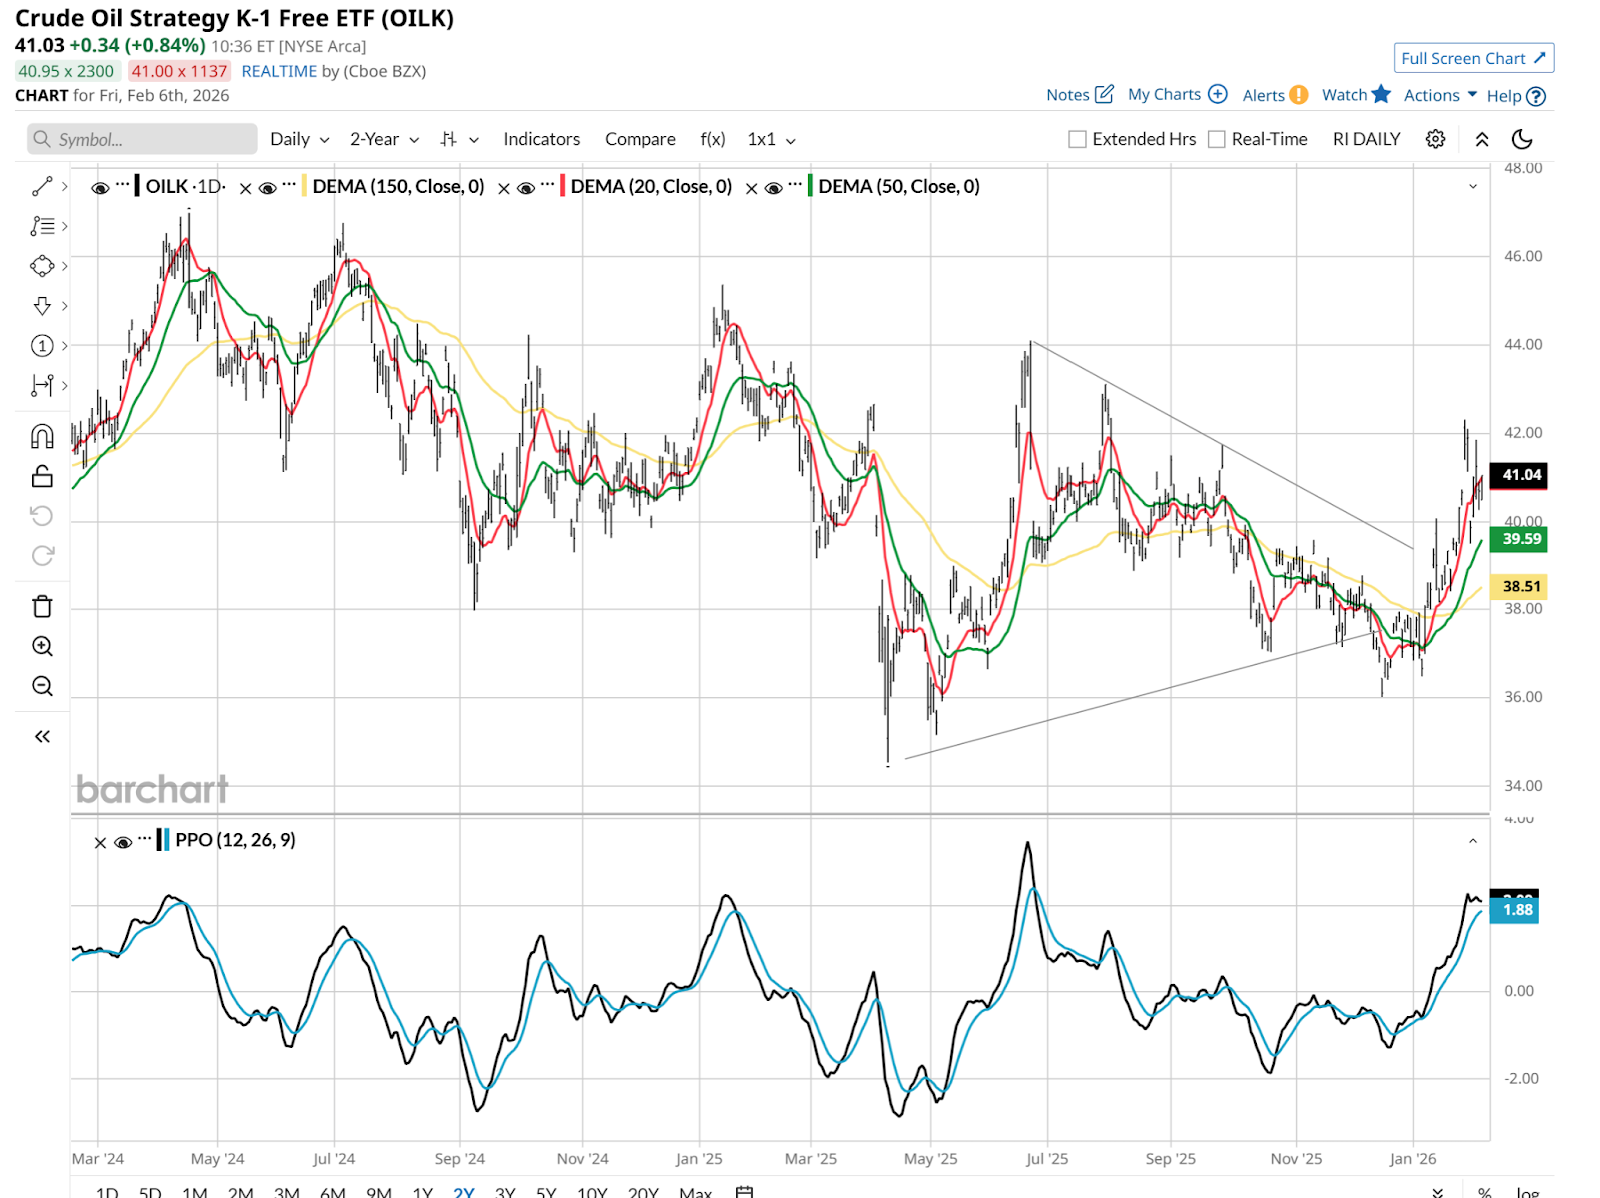
Task: Switch to dark mode moon icon
Action: (x=1521, y=139)
